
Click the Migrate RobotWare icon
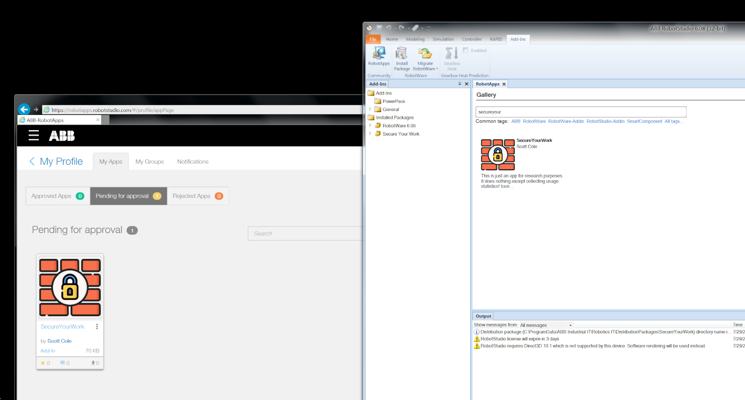(425, 57)
